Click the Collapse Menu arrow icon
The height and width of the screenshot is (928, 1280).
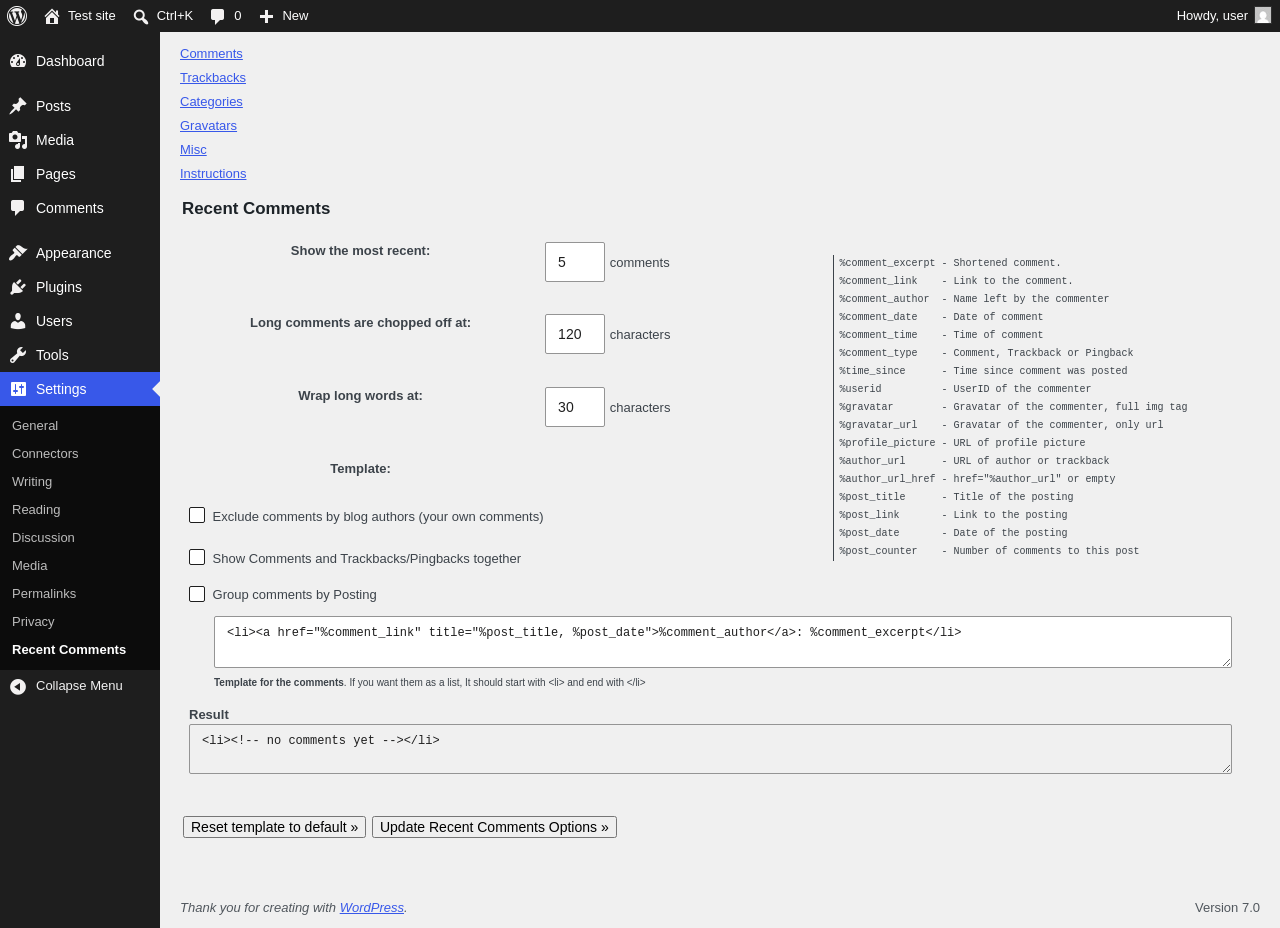click(x=18, y=686)
